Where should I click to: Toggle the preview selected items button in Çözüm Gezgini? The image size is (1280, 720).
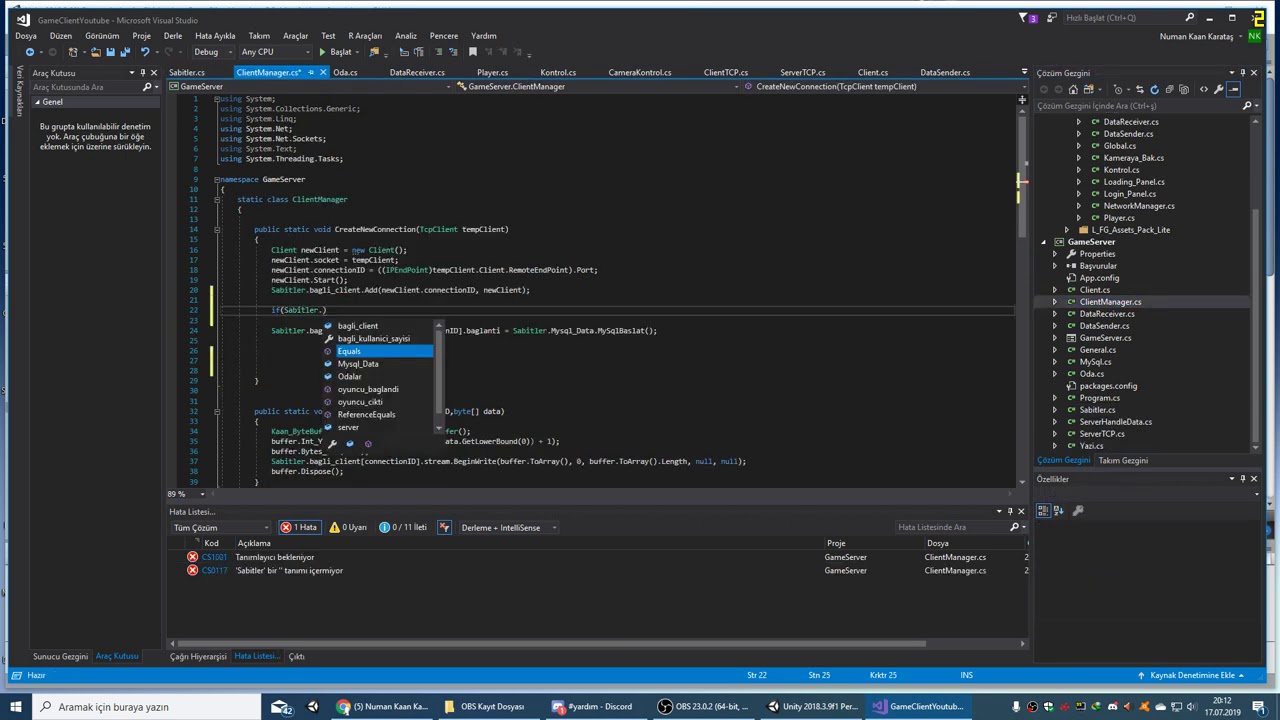coord(1233,89)
